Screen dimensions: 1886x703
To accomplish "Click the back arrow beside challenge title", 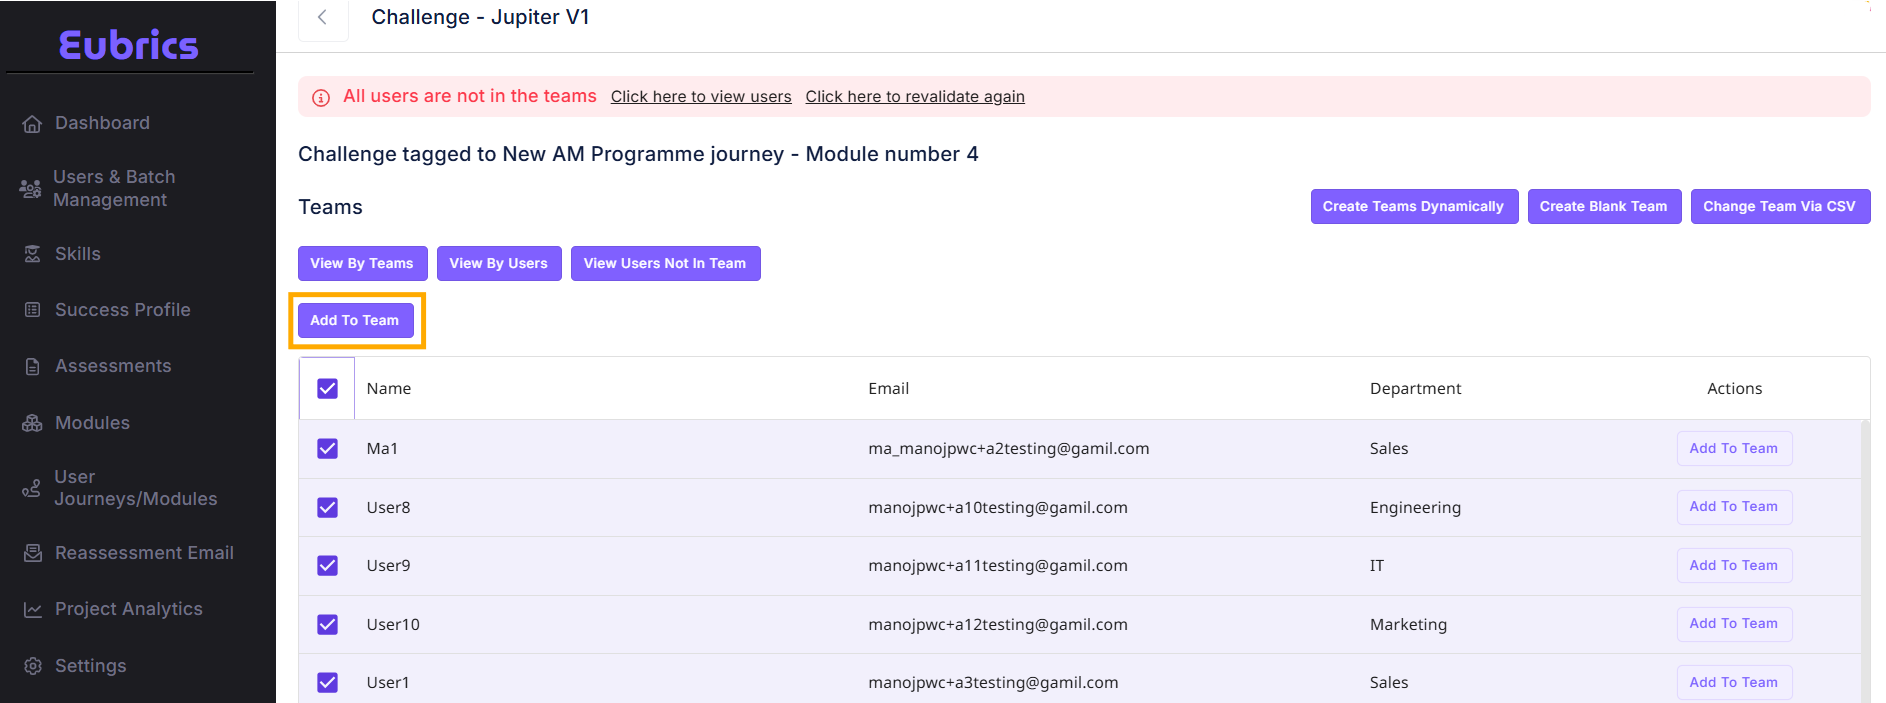I will coord(322,18).
